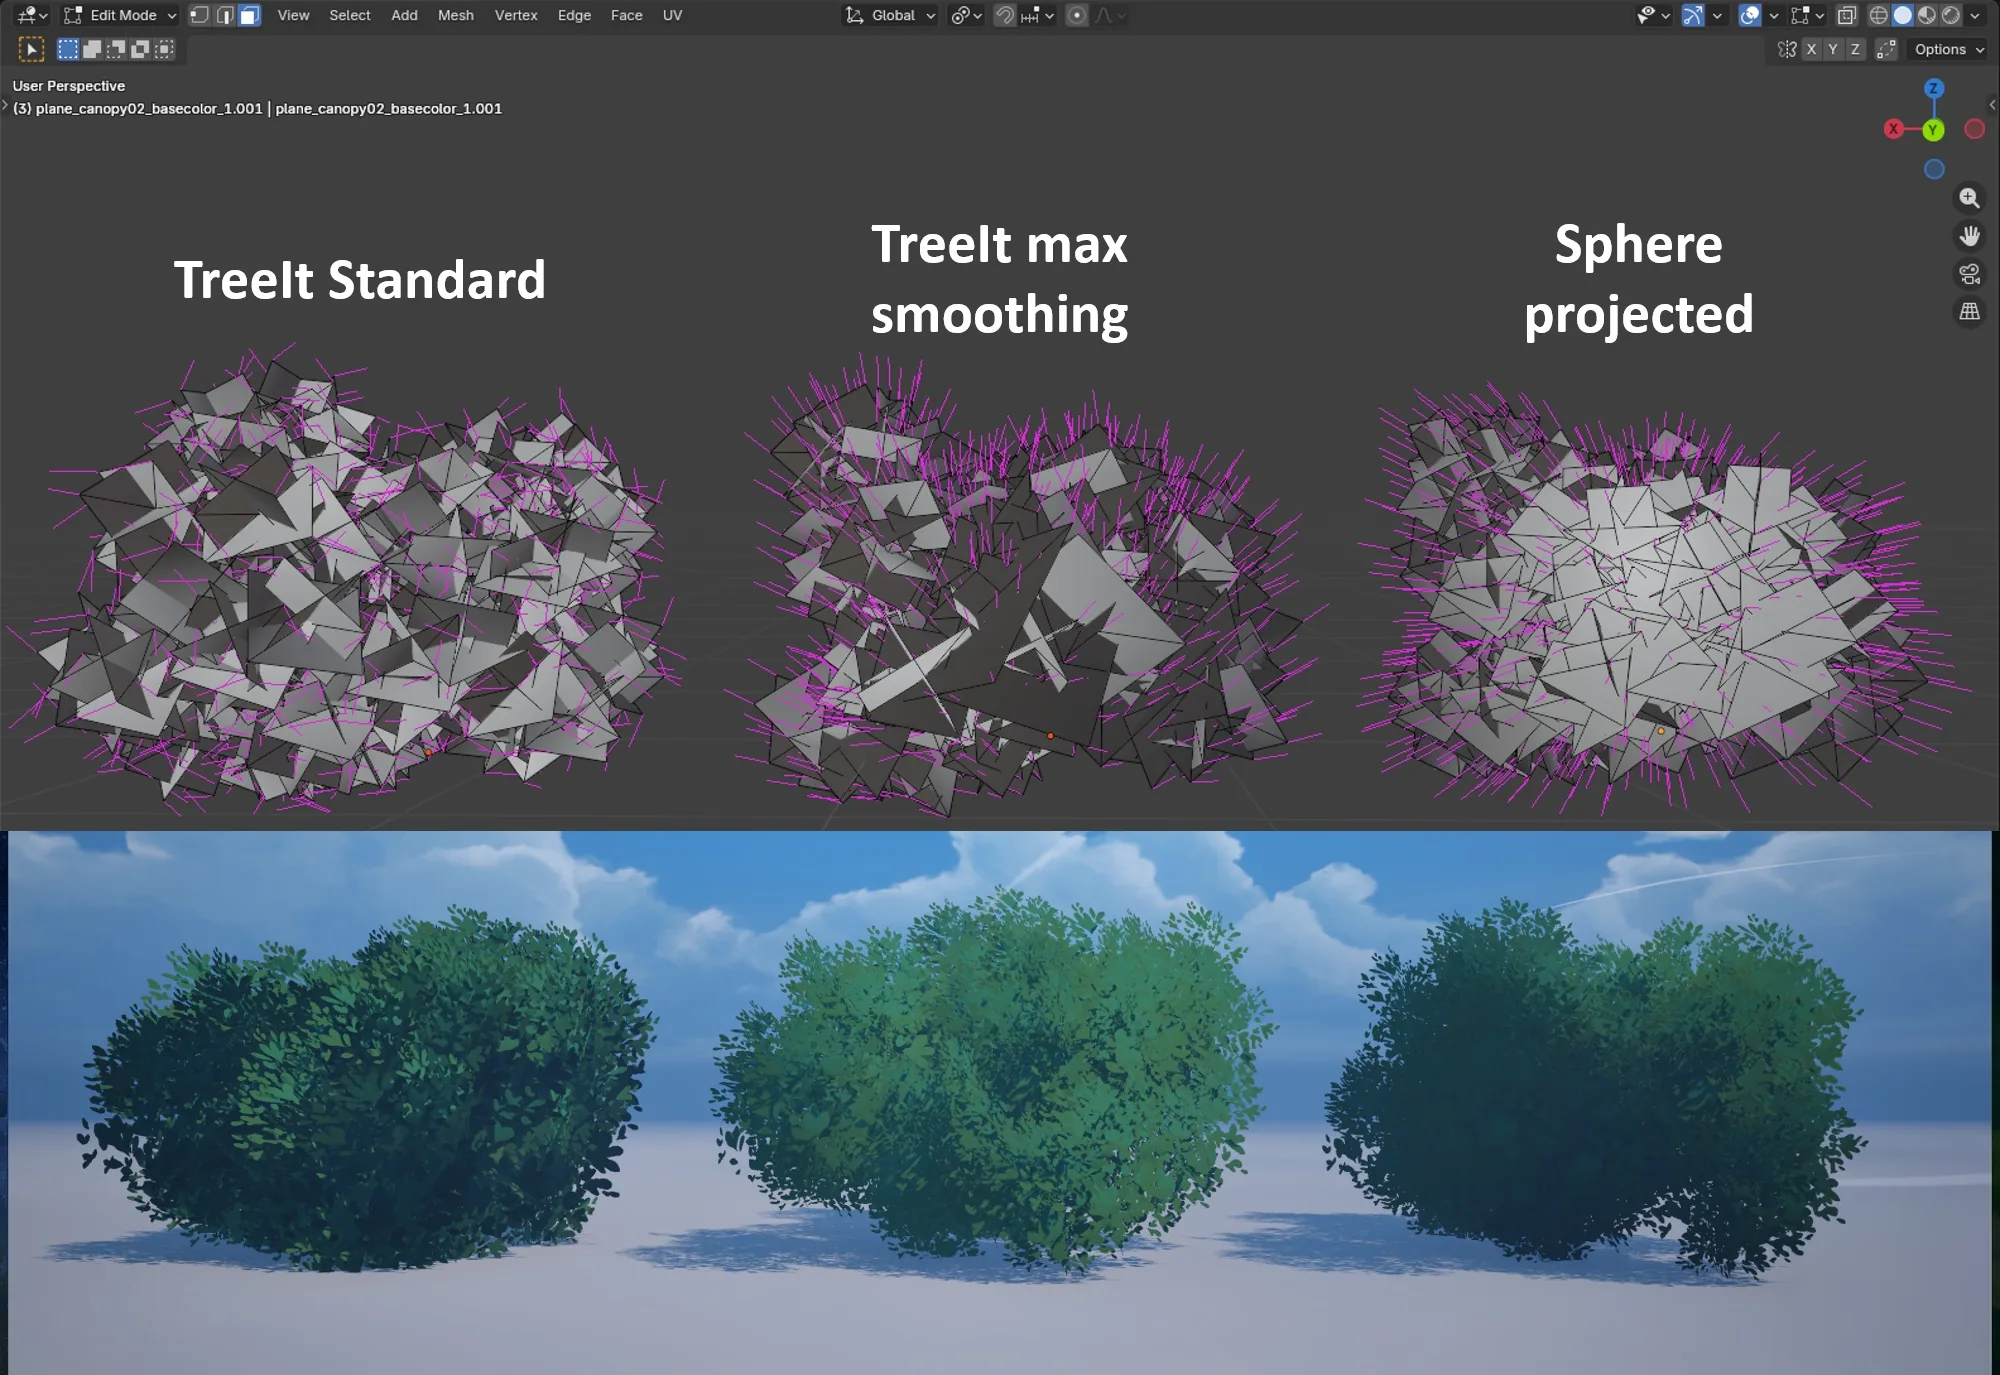Open the Vertex menu
2000x1375 pixels.
tap(516, 15)
